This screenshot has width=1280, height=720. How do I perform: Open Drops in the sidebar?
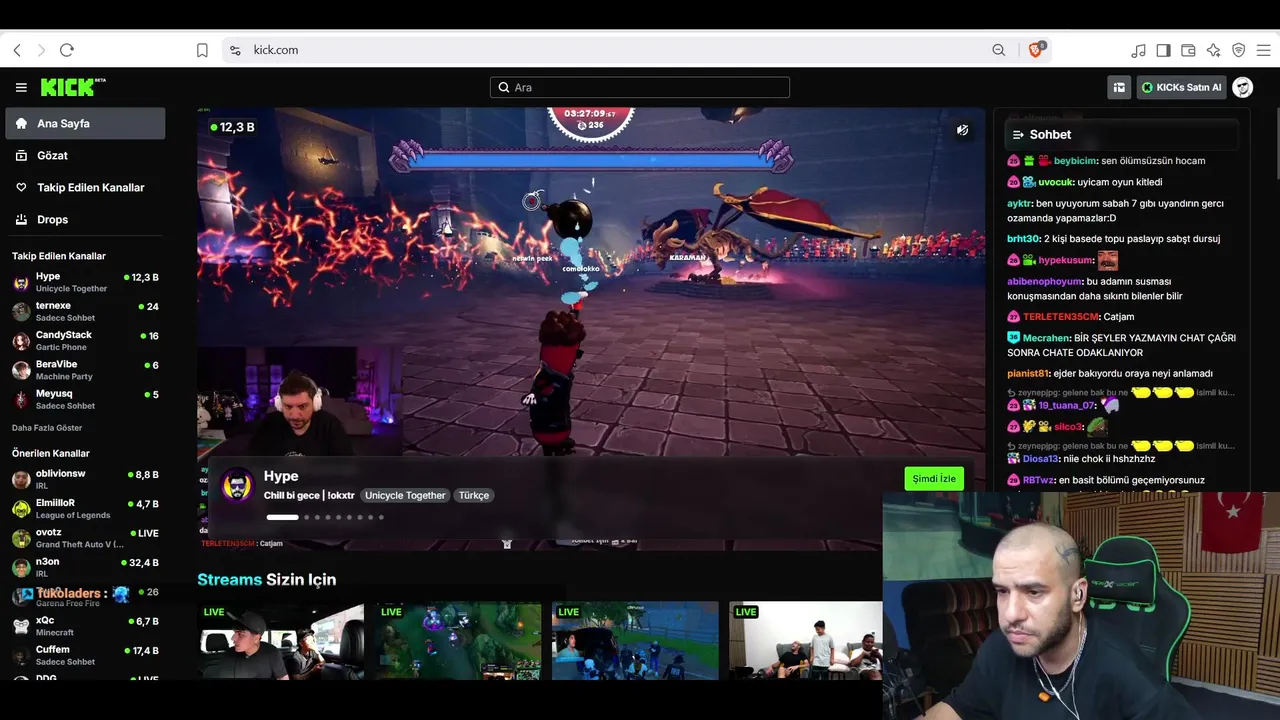click(85, 220)
